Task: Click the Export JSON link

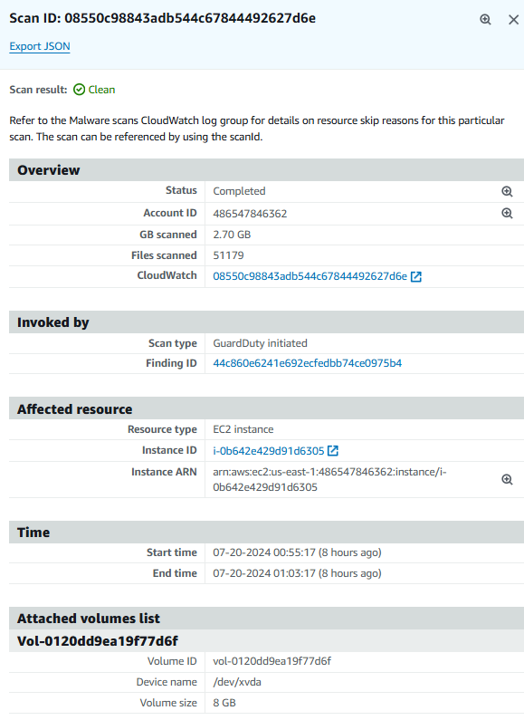Action: coord(40,46)
